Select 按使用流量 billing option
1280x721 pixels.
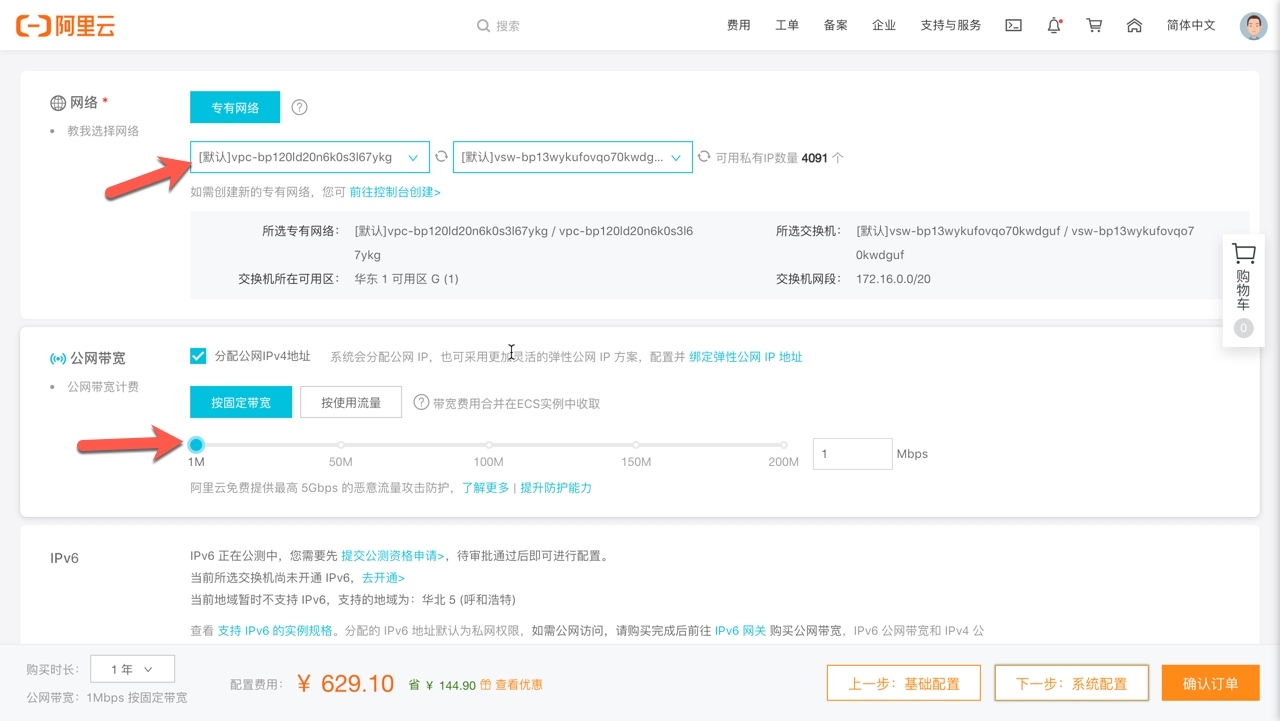pos(351,403)
